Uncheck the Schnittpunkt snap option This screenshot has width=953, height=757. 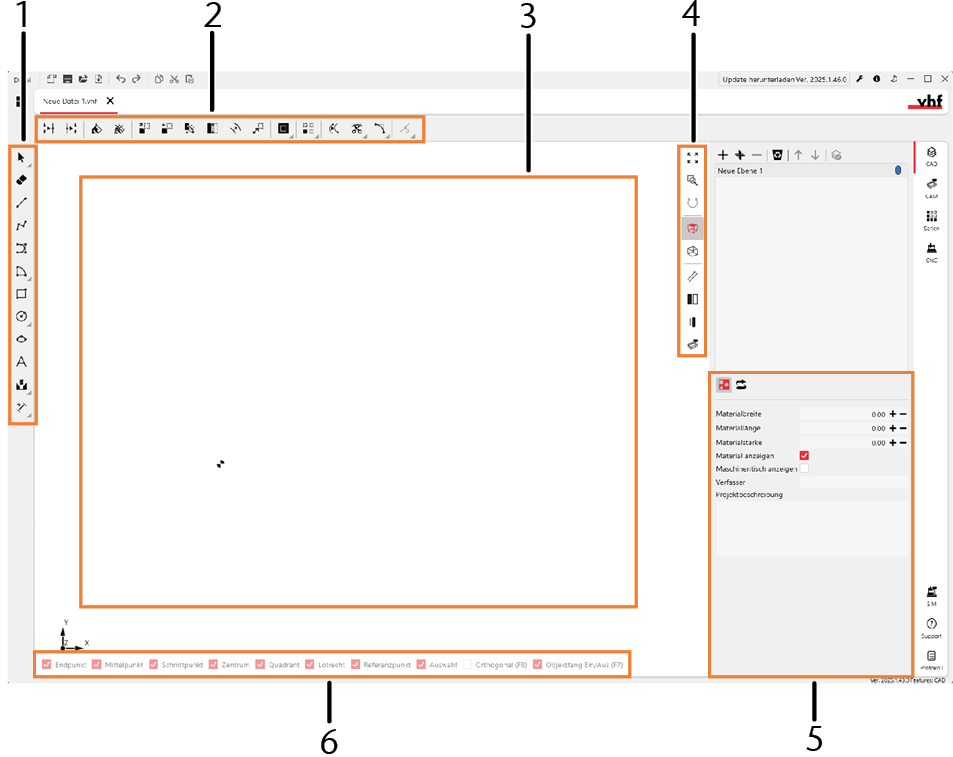click(x=154, y=665)
